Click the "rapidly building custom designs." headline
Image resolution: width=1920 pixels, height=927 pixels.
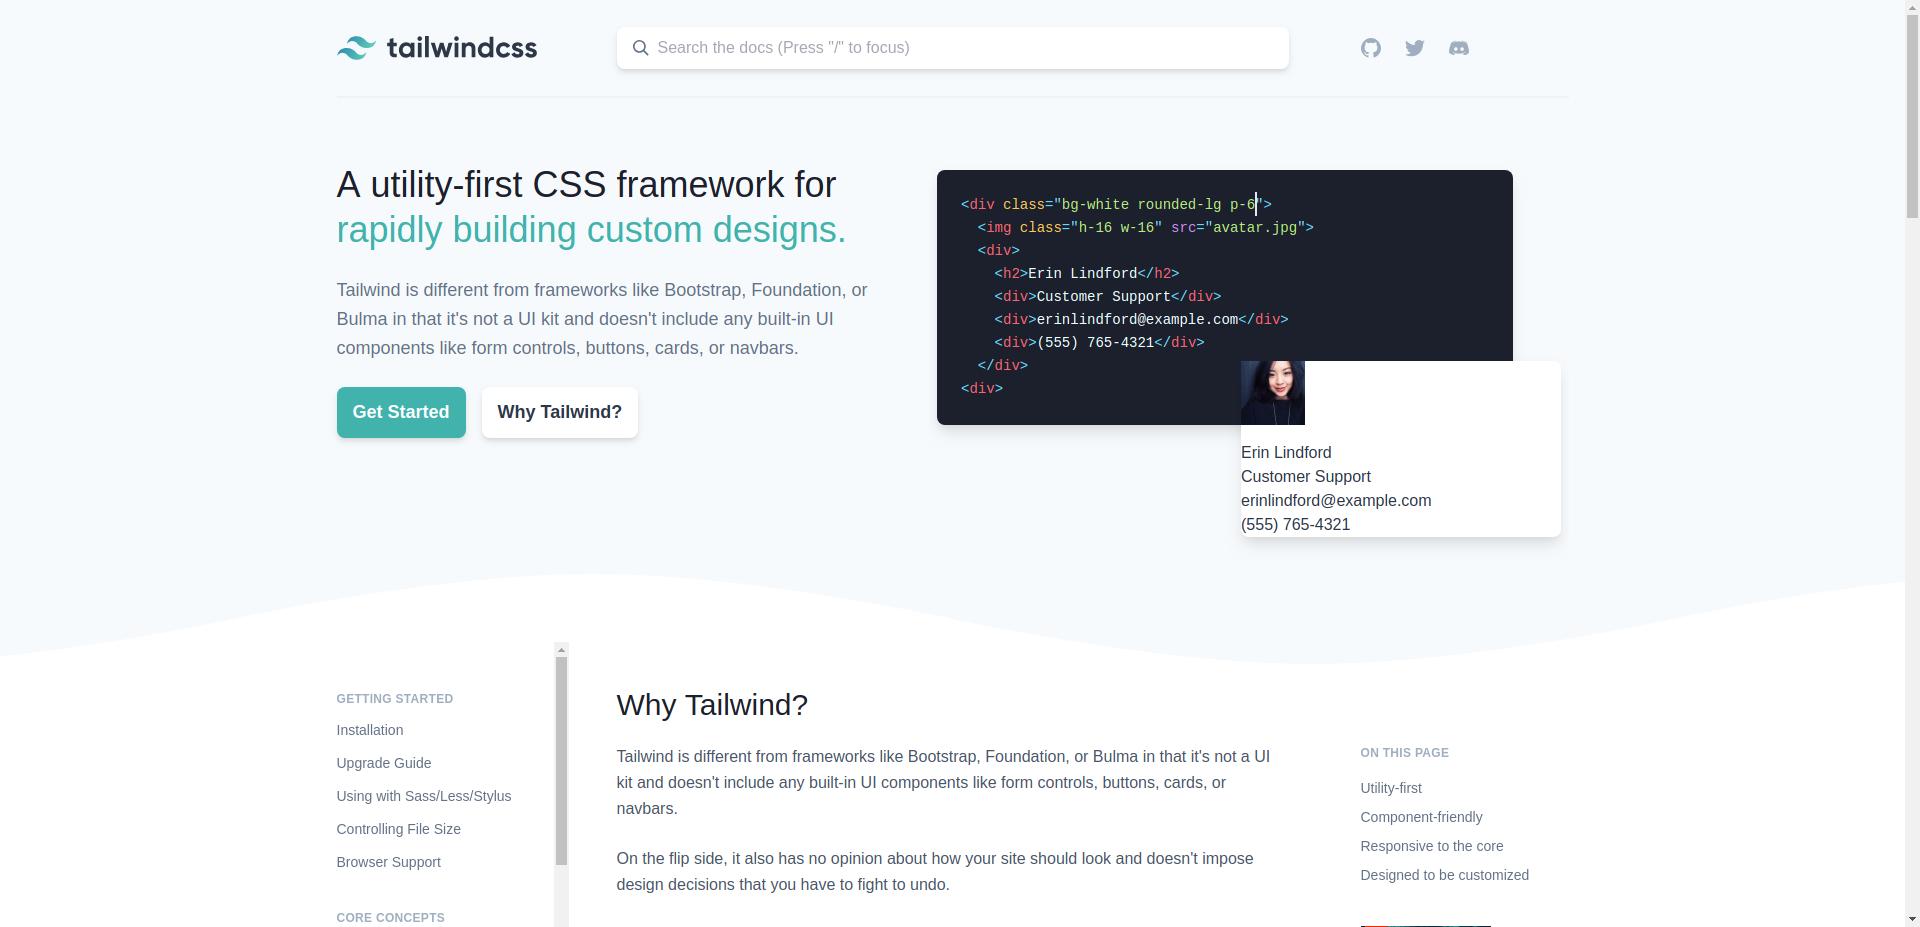coord(591,230)
